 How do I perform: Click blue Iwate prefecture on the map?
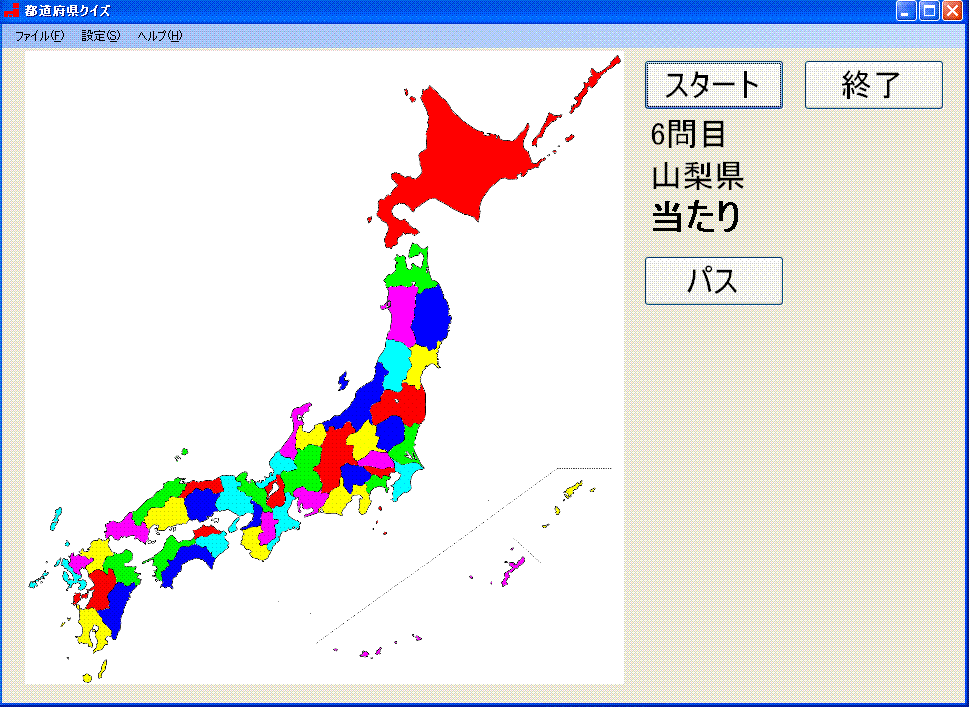click(x=431, y=316)
